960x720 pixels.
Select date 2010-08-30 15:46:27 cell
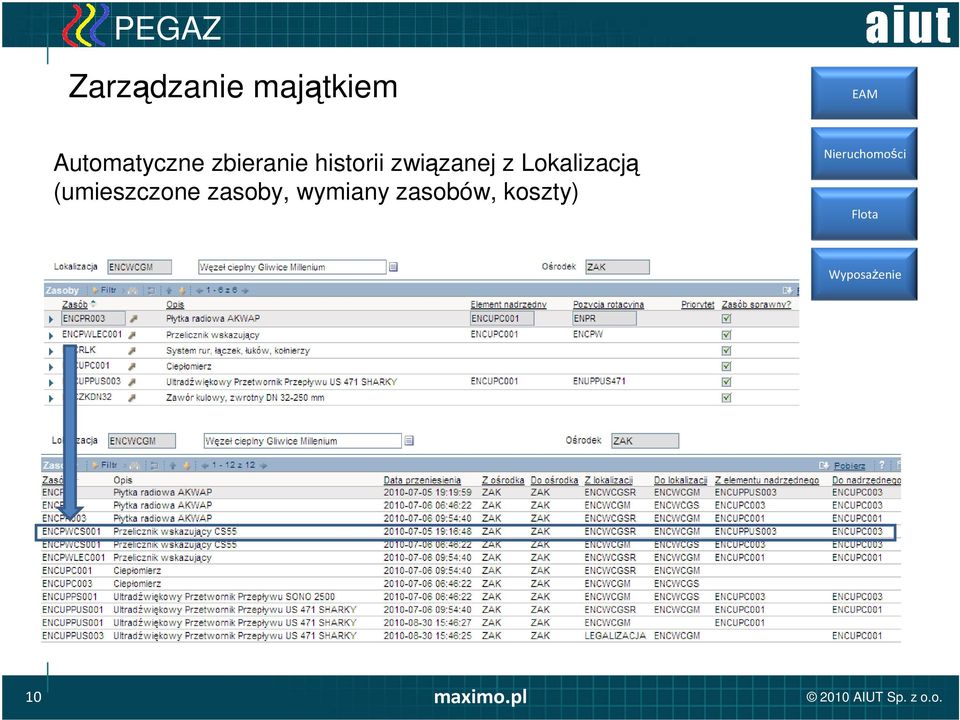[x=427, y=623]
